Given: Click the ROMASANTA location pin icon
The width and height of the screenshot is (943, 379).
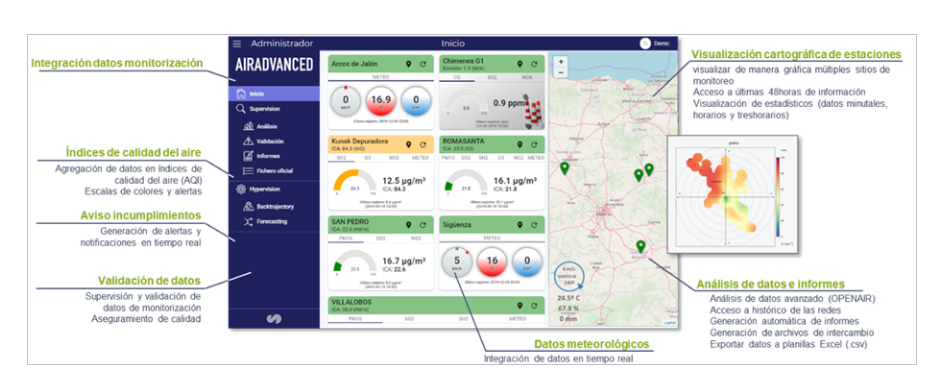Looking at the screenshot, I should coord(520,144).
